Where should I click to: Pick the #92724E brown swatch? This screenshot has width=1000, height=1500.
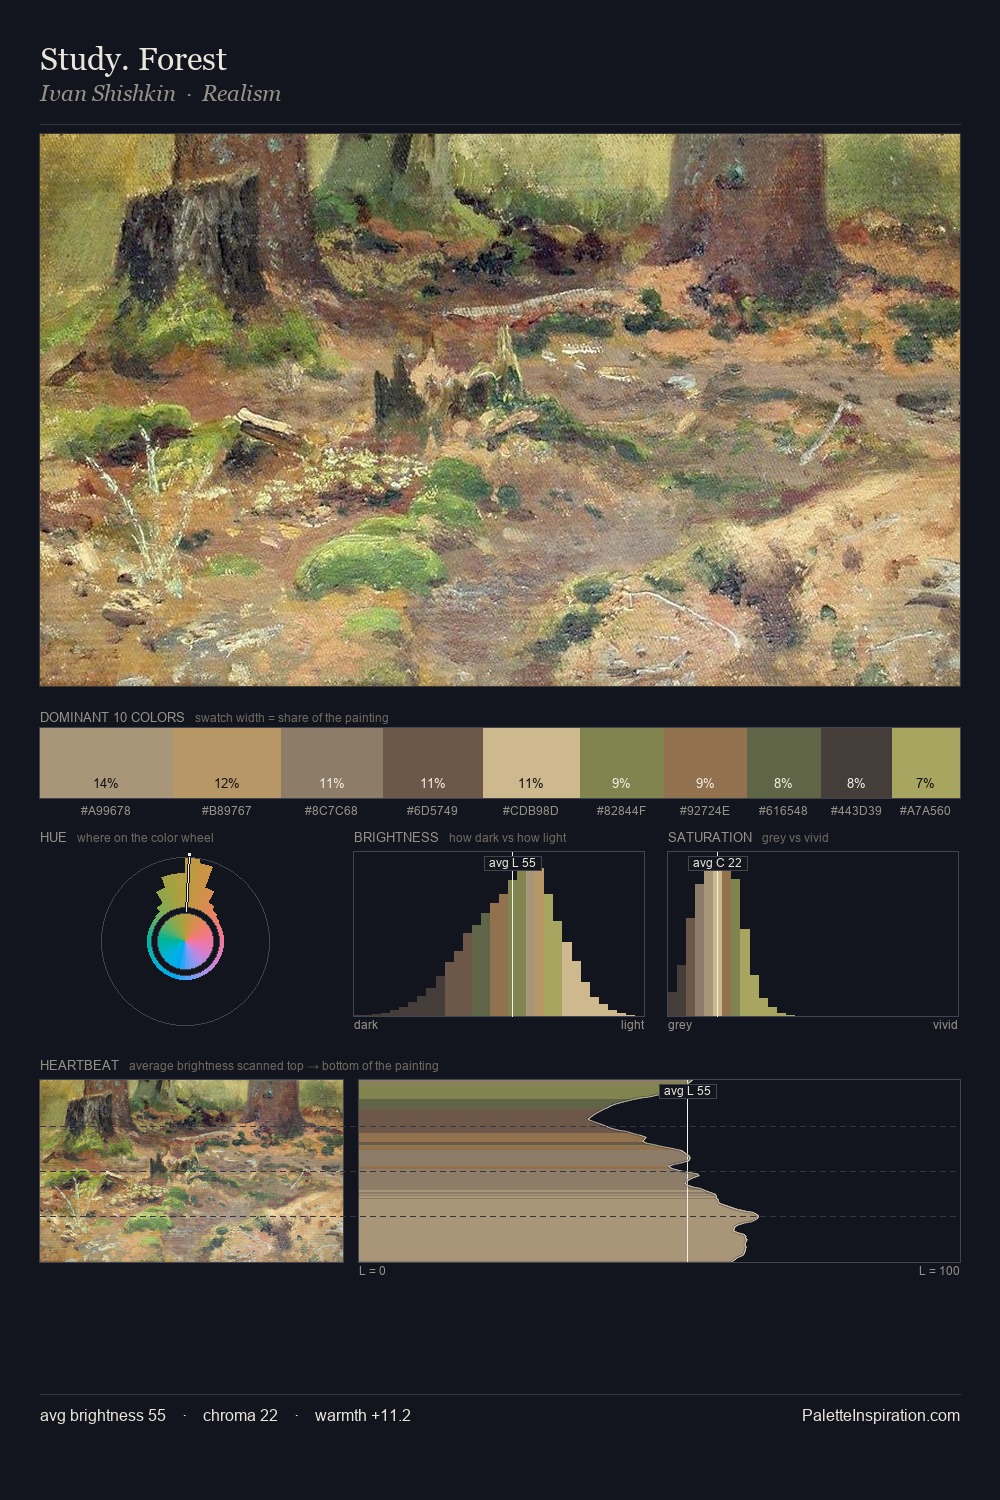coord(705,763)
